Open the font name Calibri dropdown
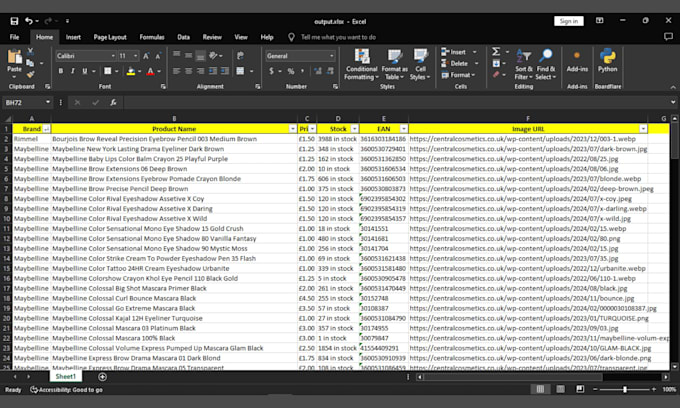 pyautogui.click(x=113, y=56)
